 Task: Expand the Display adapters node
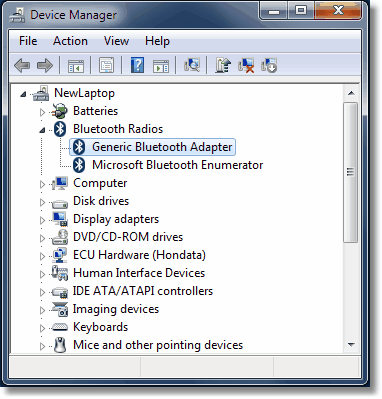[42, 220]
